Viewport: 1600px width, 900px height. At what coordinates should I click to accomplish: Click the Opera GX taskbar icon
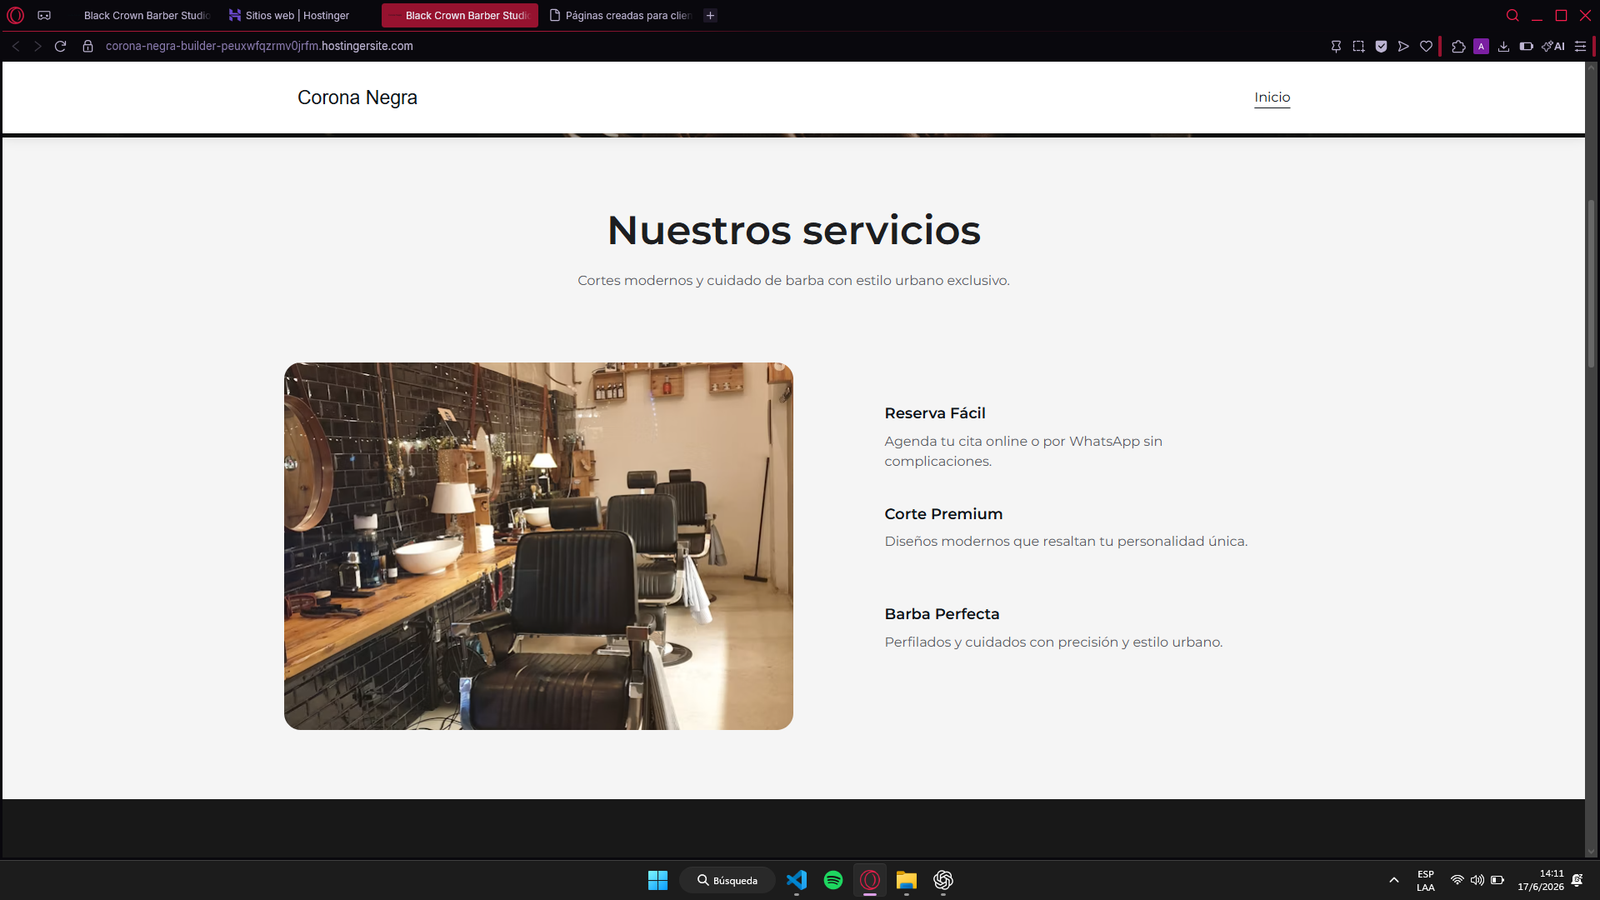click(x=870, y=880)
